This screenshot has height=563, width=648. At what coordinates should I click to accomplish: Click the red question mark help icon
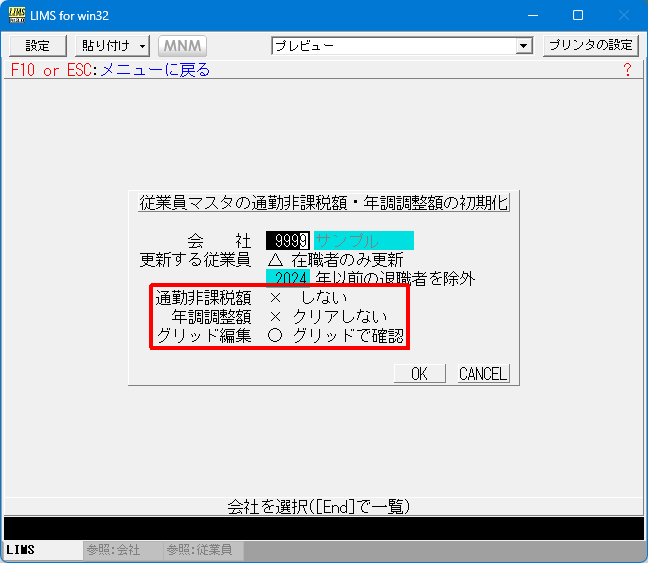pos(627,70)
